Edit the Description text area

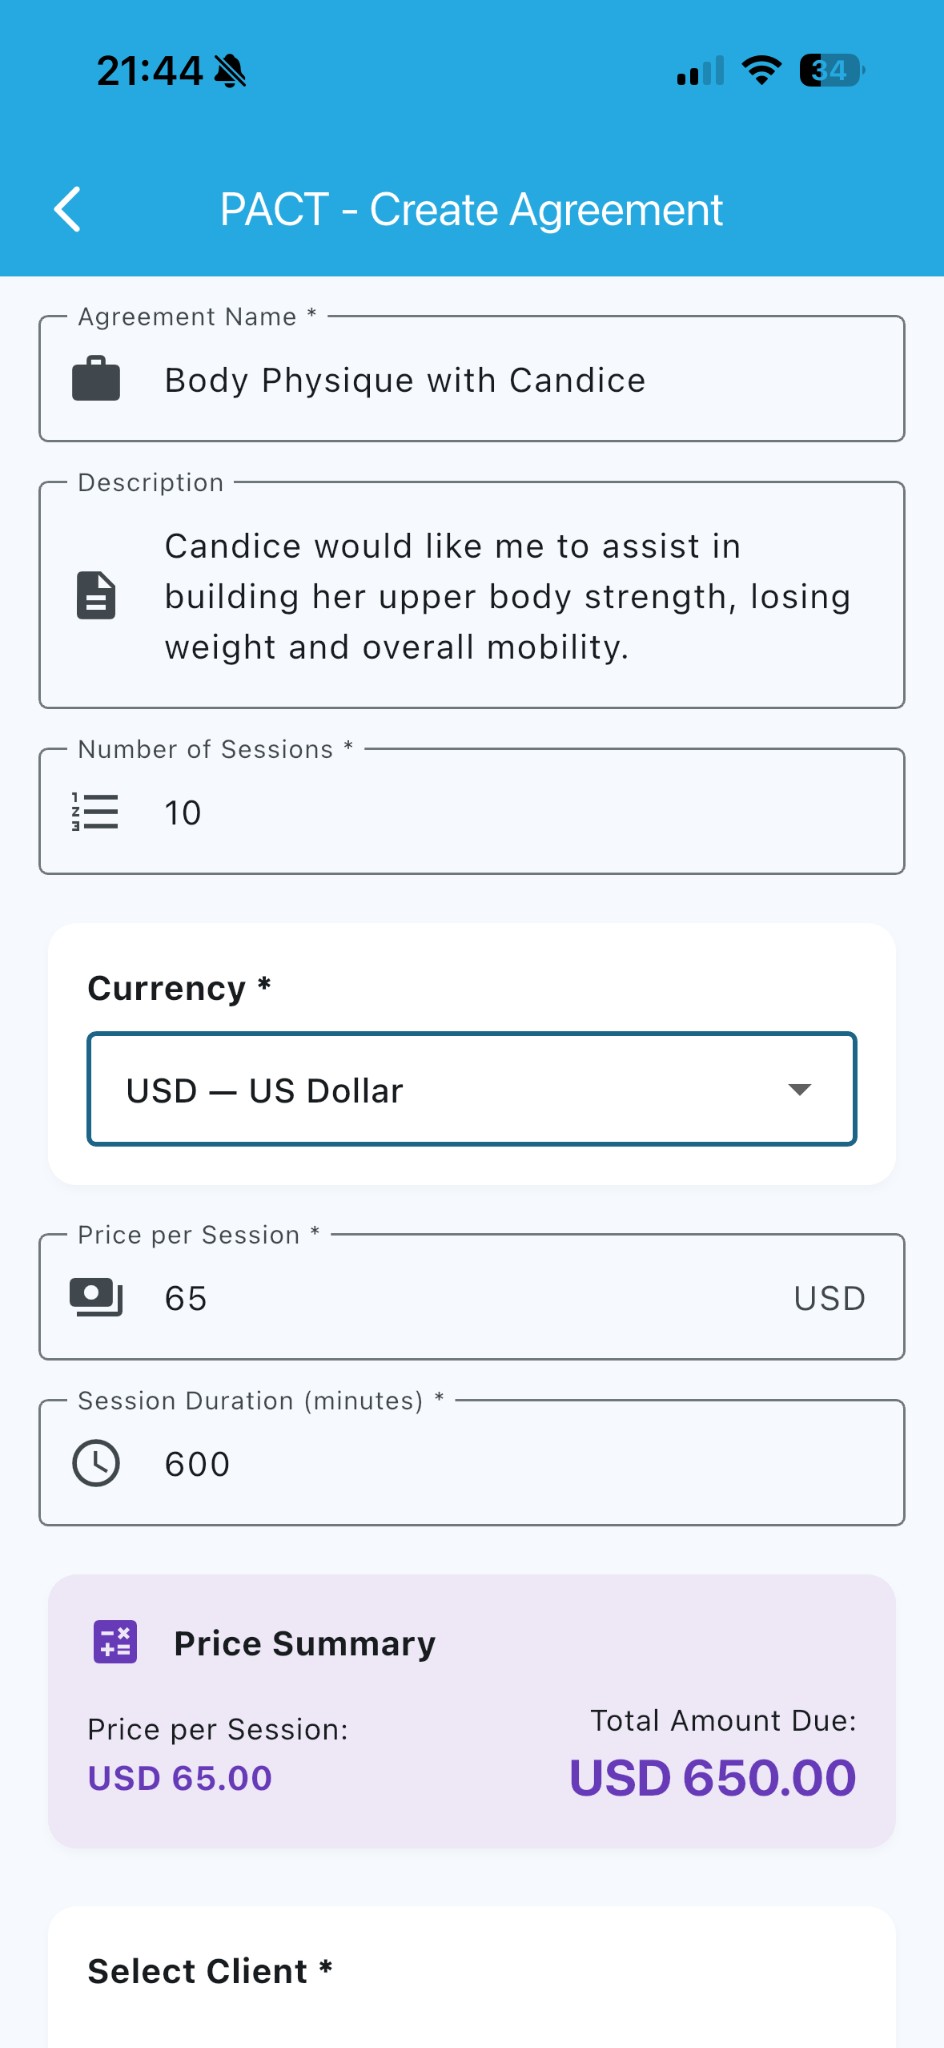tap(508, 597)
